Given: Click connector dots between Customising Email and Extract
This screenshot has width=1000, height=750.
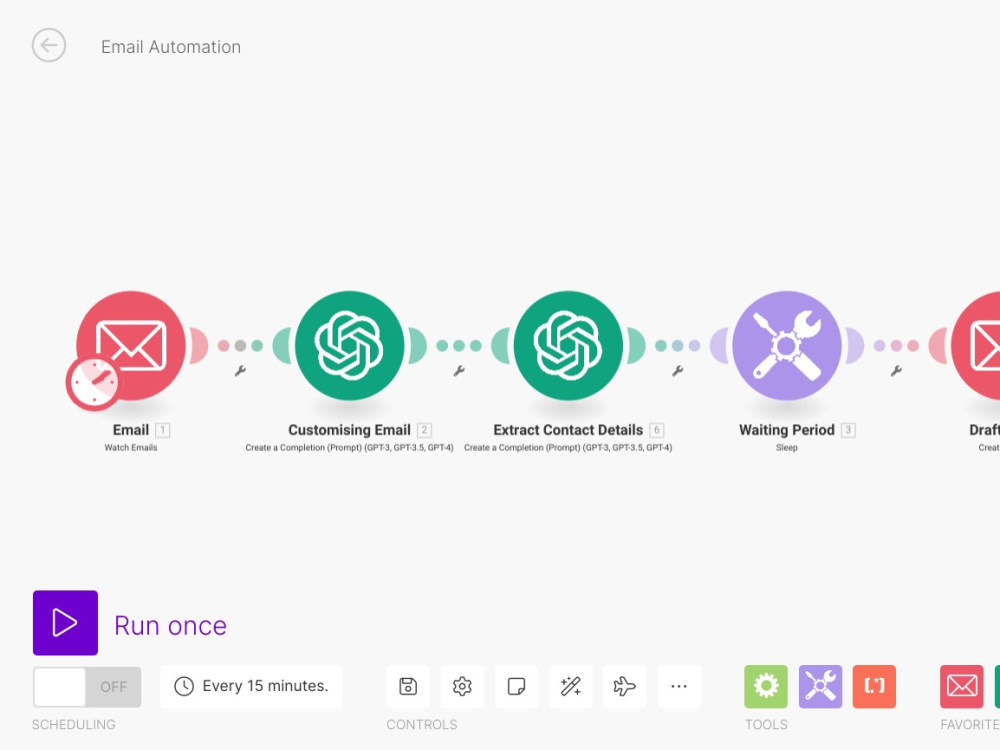Looking at the screenshot, I should (x=459, y=346).
